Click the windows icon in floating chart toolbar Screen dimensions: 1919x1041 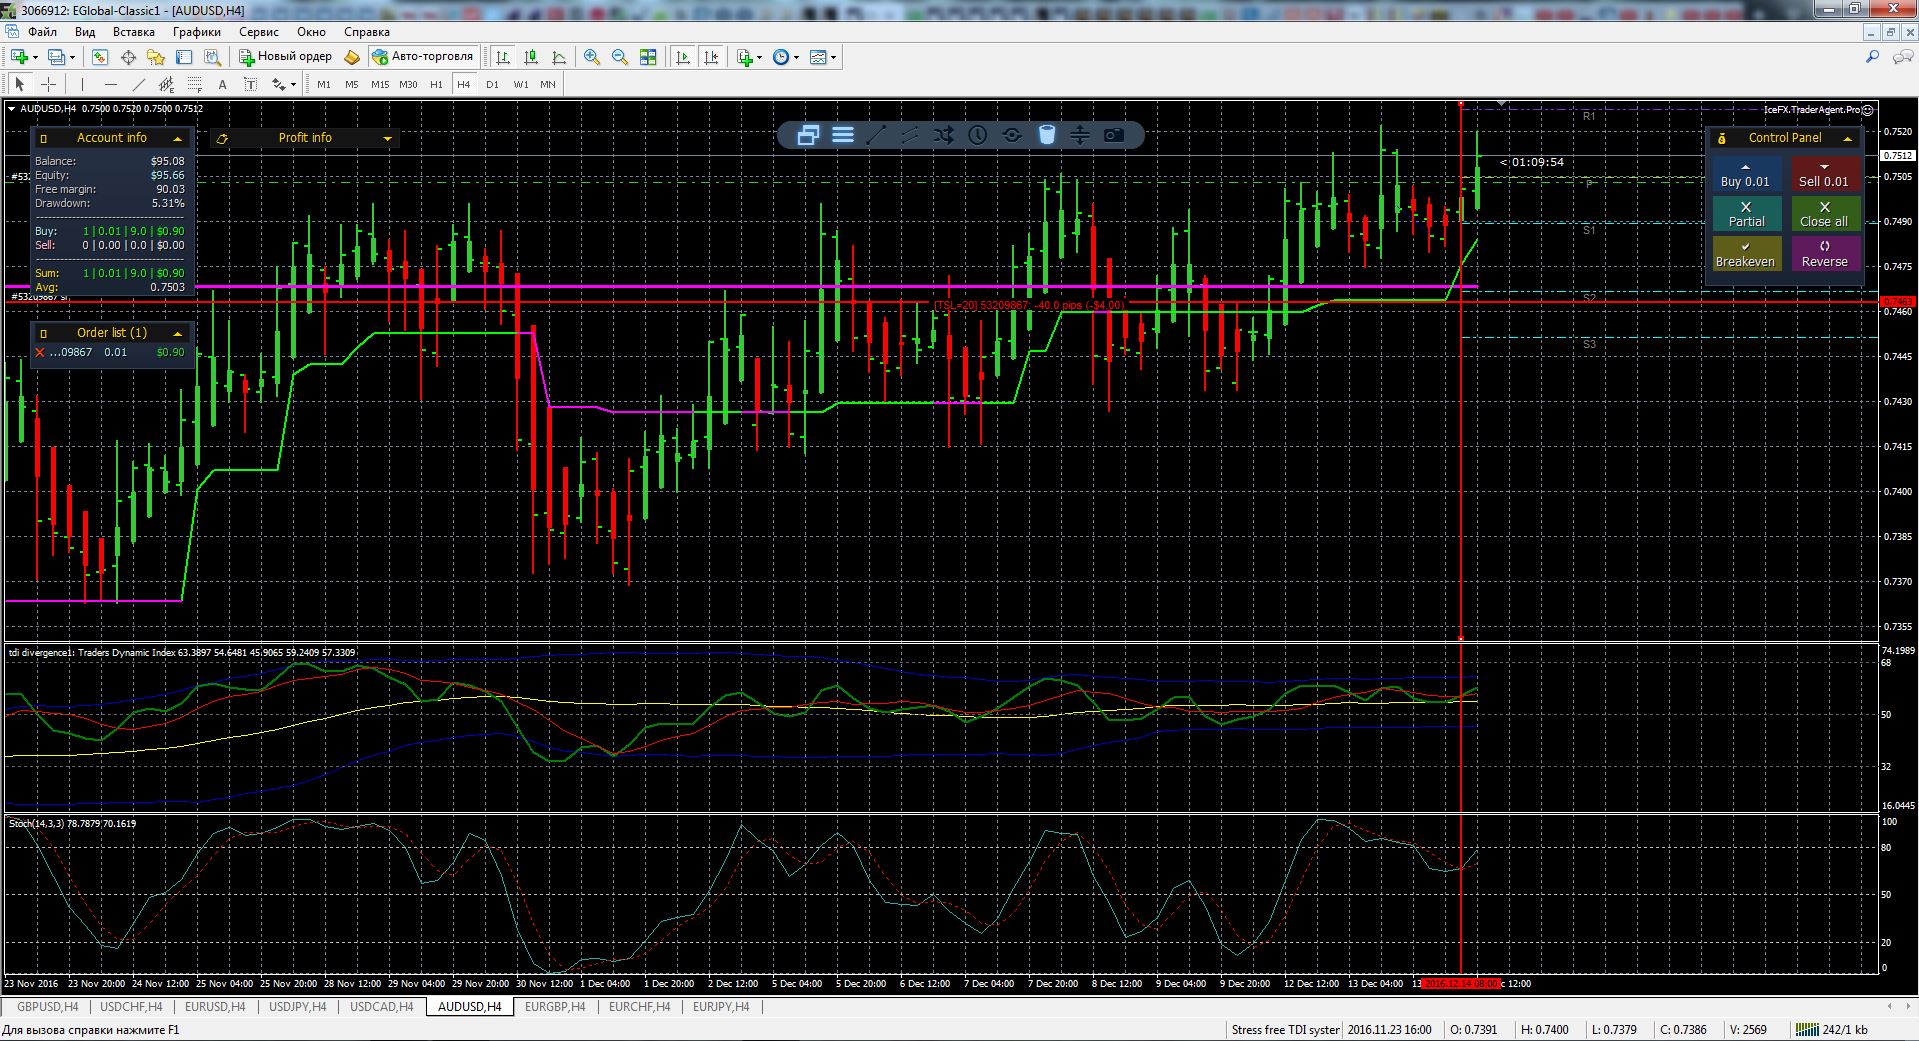point(808,135)
